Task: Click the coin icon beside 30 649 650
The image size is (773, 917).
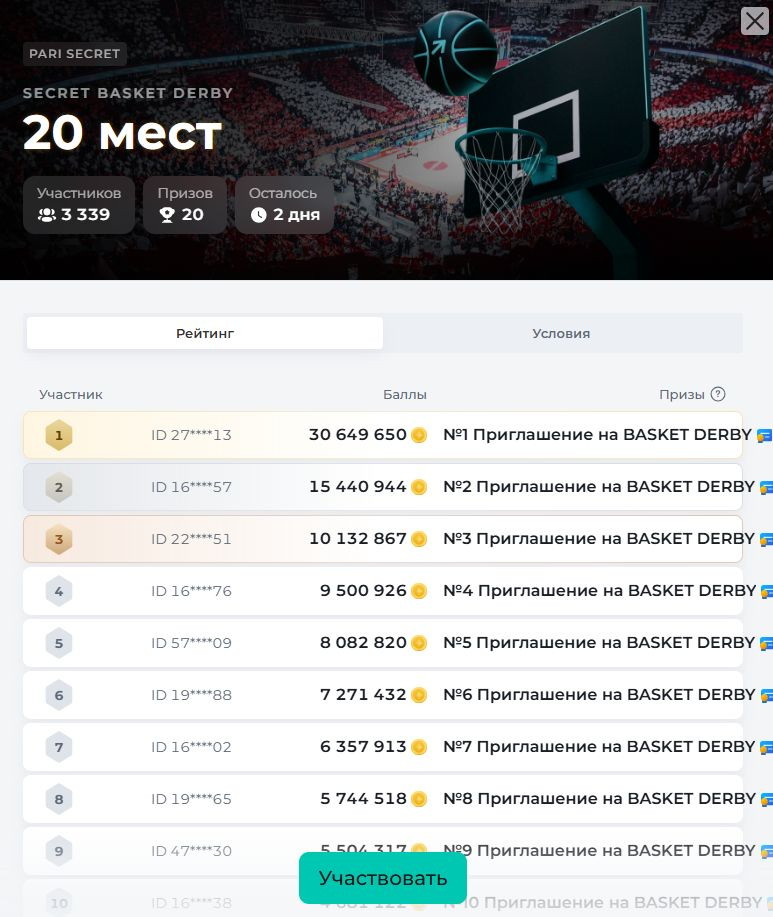Action: (x=419, y=435)
